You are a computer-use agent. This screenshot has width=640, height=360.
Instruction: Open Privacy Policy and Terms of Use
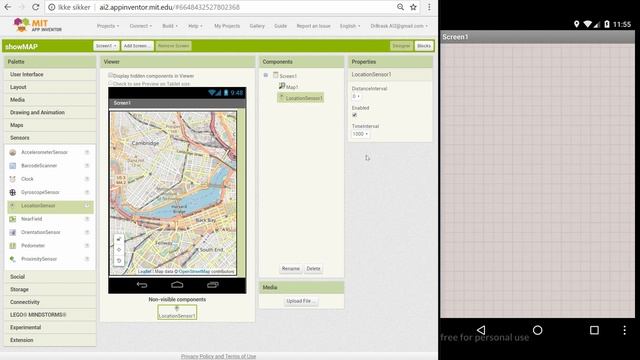(218, 356)
